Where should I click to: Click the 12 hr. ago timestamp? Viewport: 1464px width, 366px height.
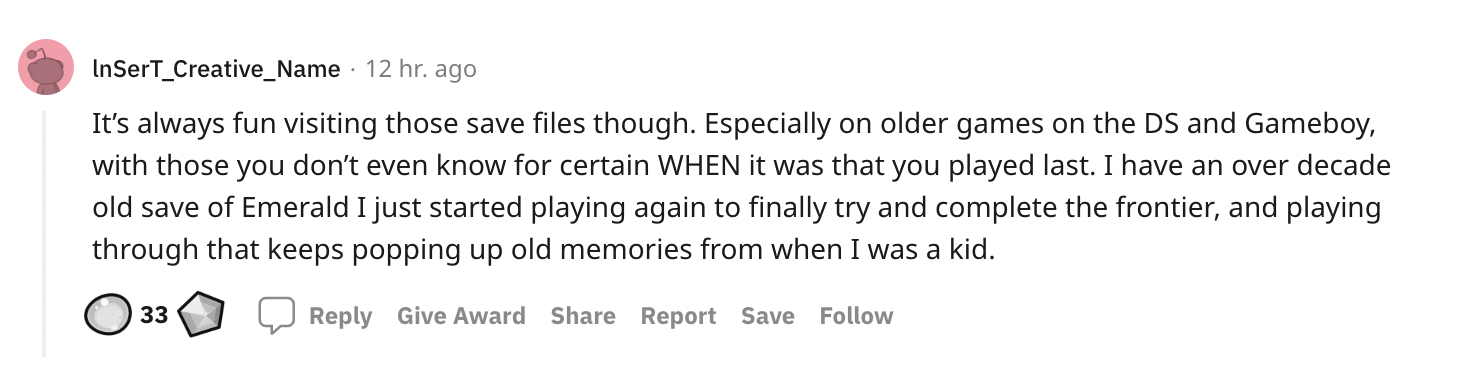[421, 69]
